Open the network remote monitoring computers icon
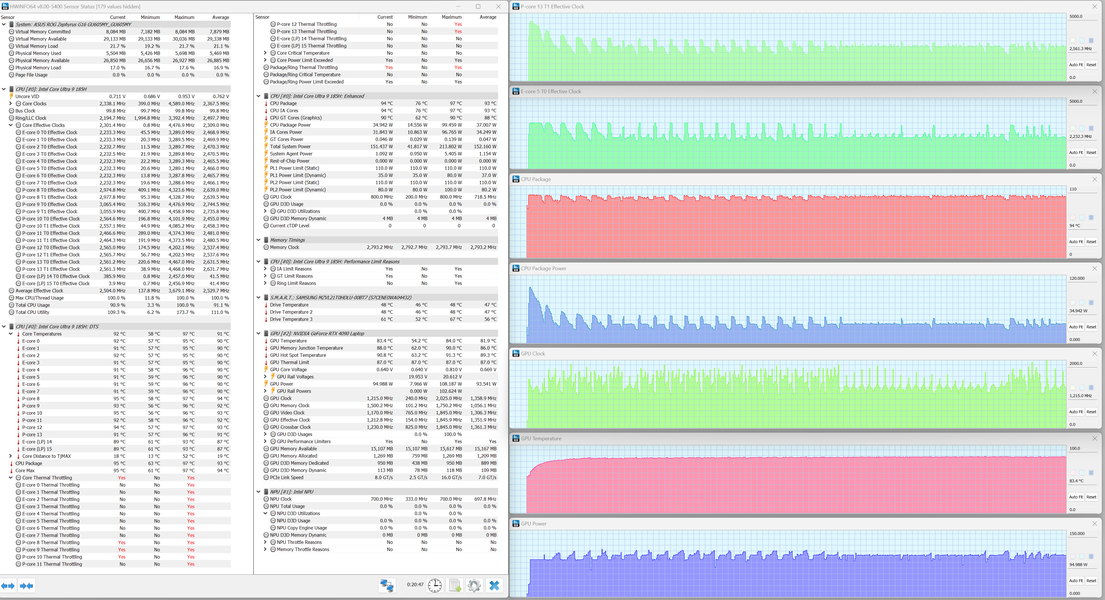 coord(387,585)
